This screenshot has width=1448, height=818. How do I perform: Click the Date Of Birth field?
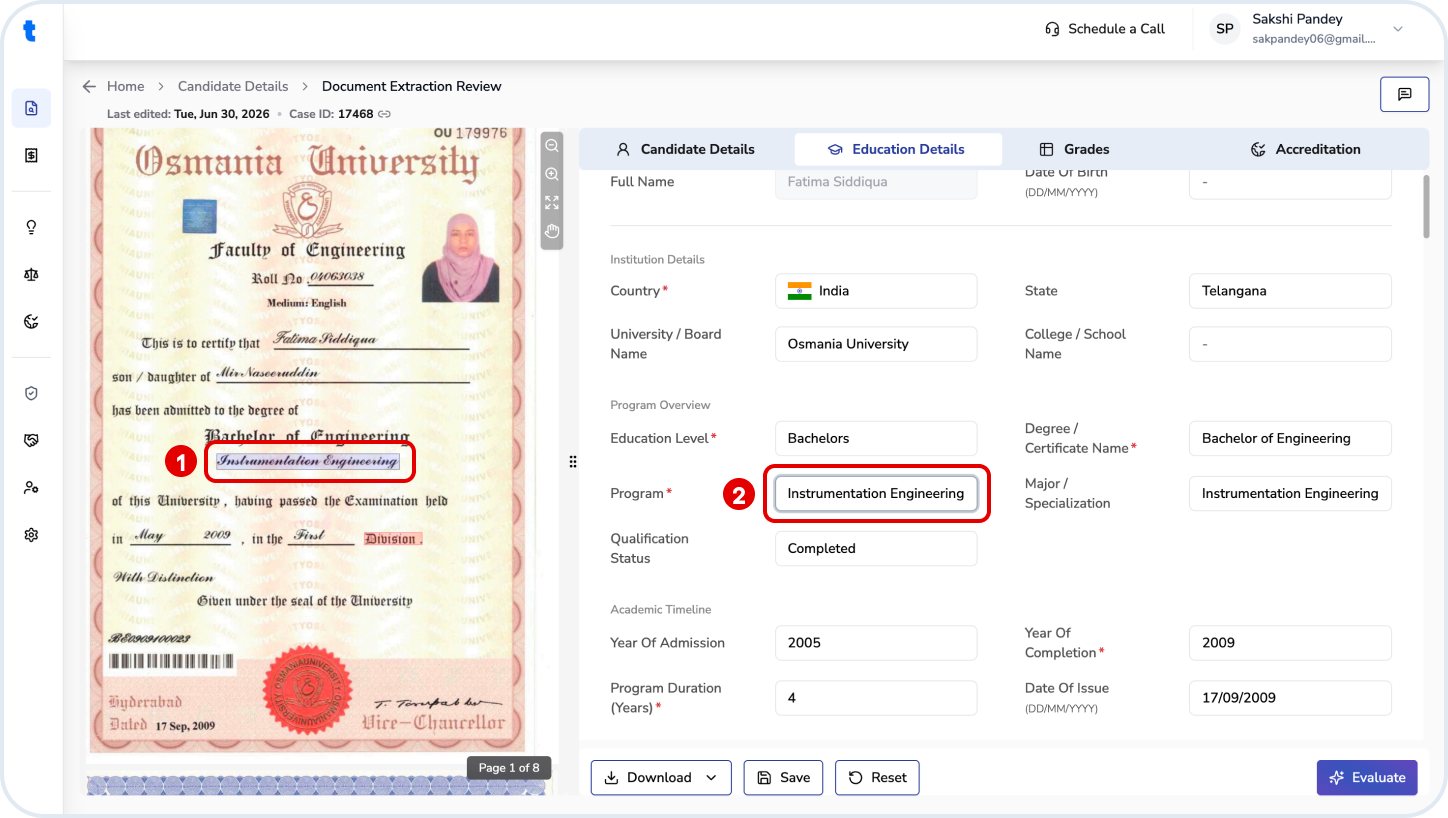pyautogui.click(x=1290, y=183)
